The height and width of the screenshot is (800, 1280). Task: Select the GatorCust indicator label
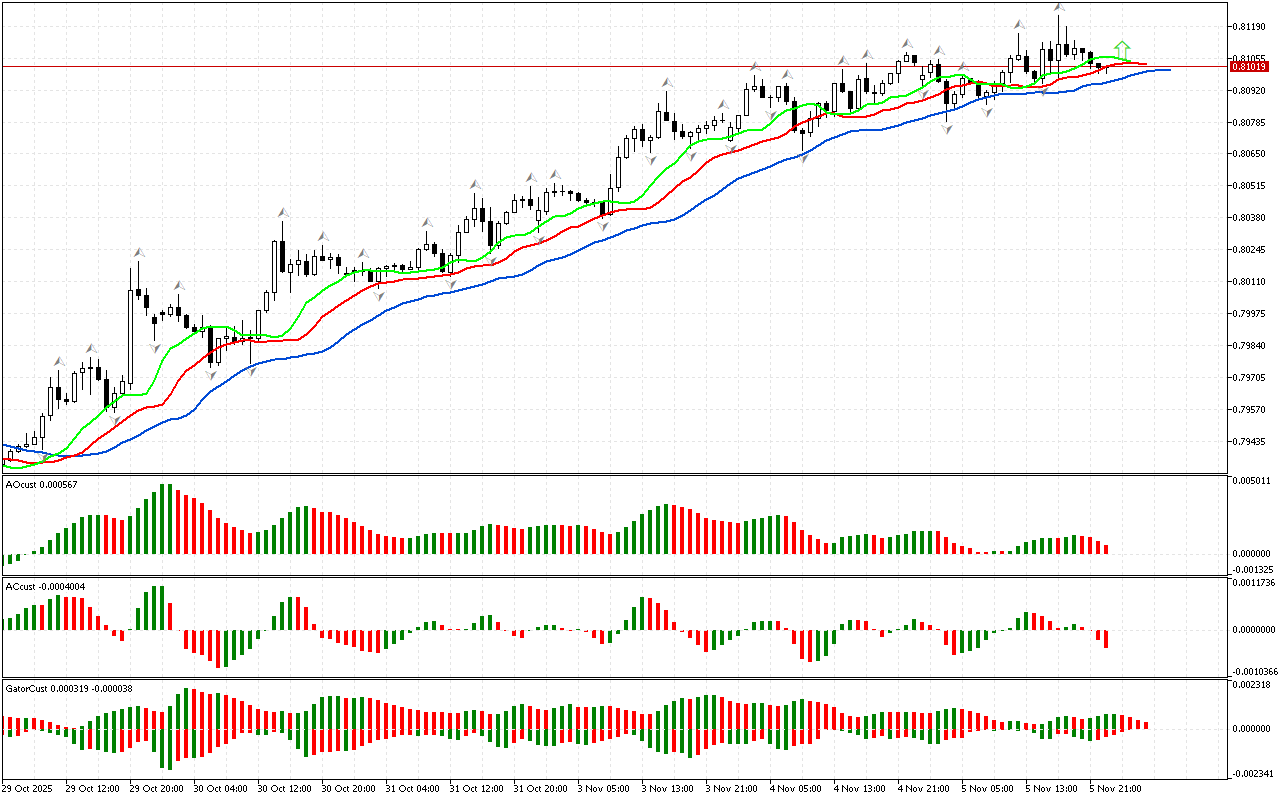[70, 688]
